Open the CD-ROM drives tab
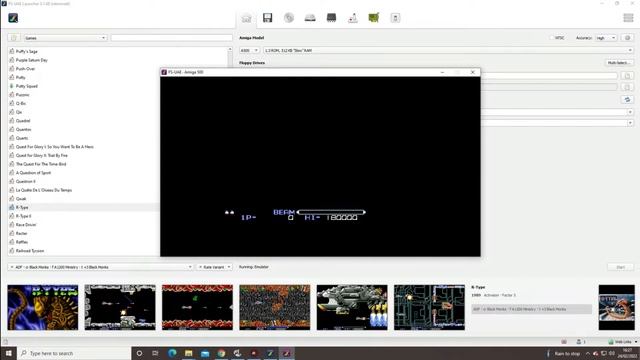640x360 pixels. 289,18
